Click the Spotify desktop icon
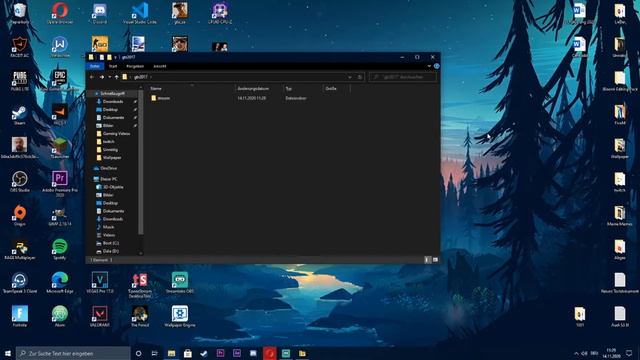 [60, 249]
